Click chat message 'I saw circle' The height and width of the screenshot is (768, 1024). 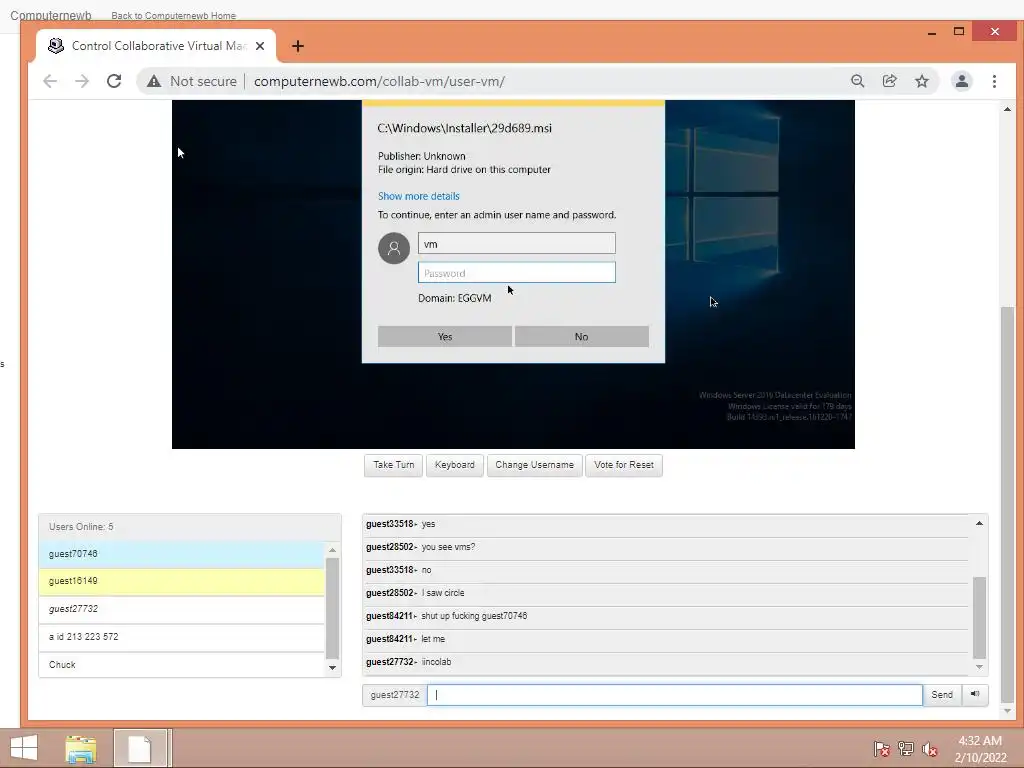coord(443,593)
